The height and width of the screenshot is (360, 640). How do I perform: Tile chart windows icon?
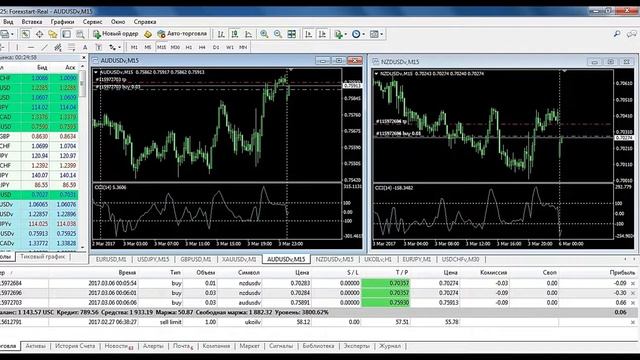tap(292, 34)
